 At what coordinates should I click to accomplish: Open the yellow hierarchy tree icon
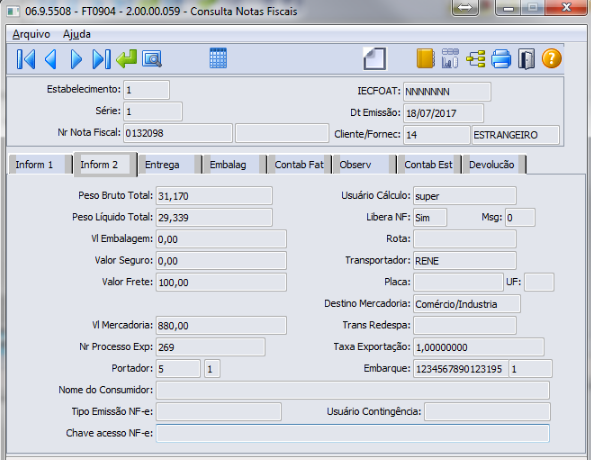[476, 59]
